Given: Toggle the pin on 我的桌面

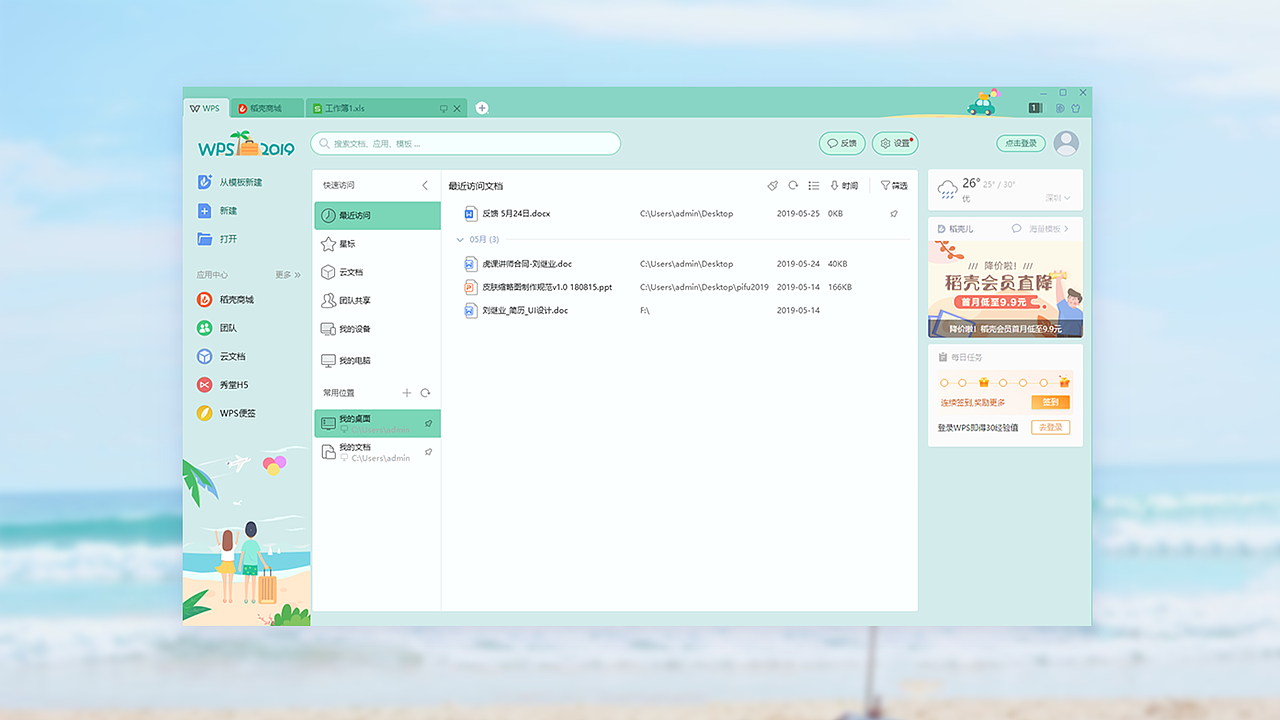Looking at the screenshot, I should pos(428,423).
